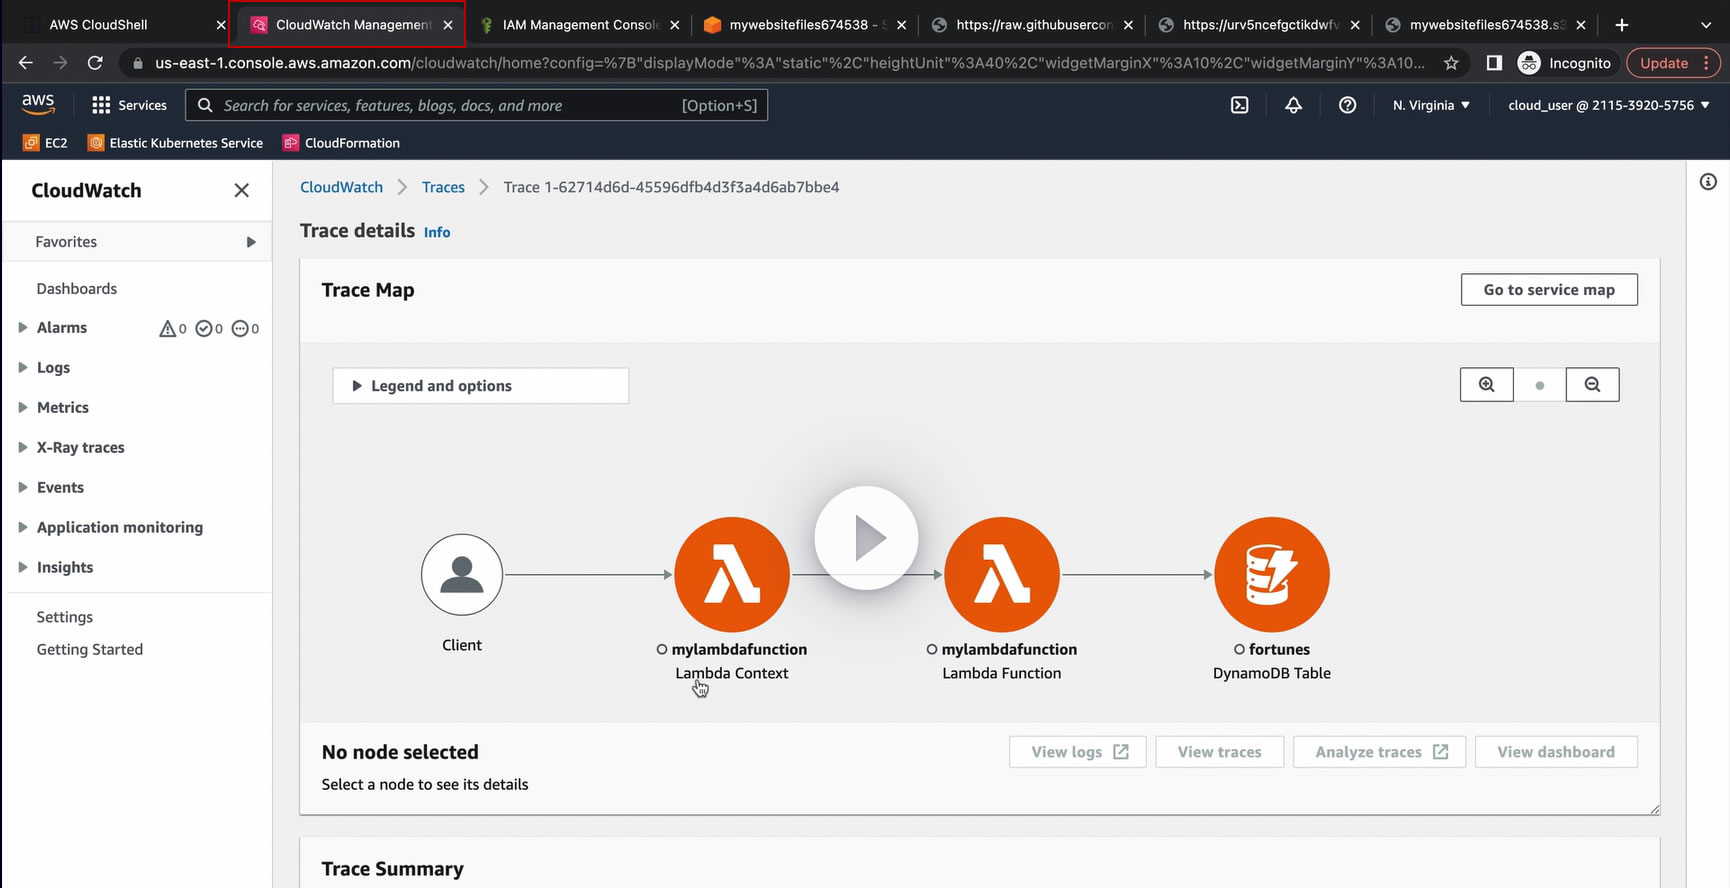Expand the Events navigation item

coord(22,487)
